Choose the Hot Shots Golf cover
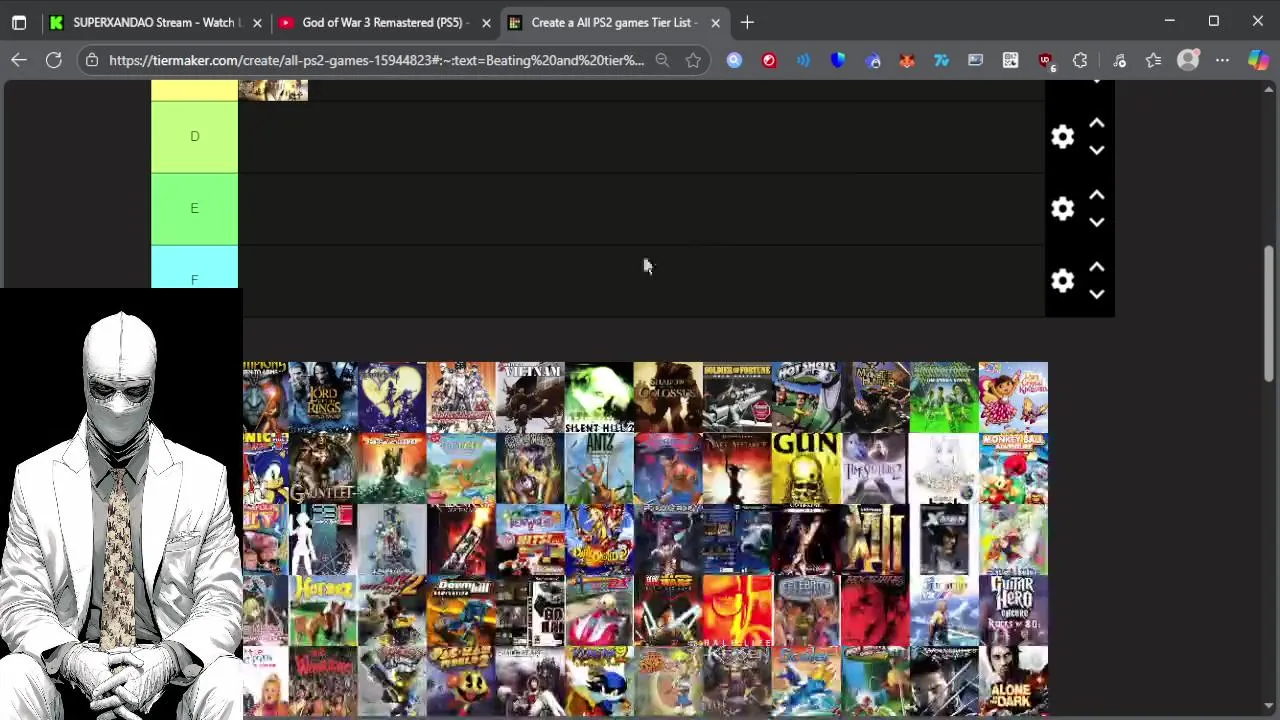 coord(806,397)
